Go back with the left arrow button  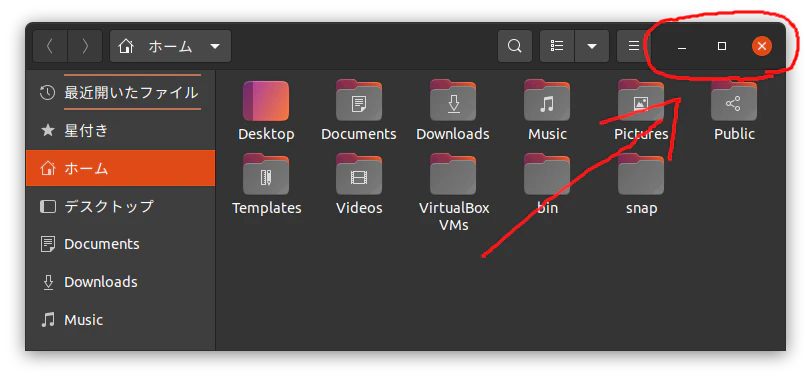click(x=50, y=47)
